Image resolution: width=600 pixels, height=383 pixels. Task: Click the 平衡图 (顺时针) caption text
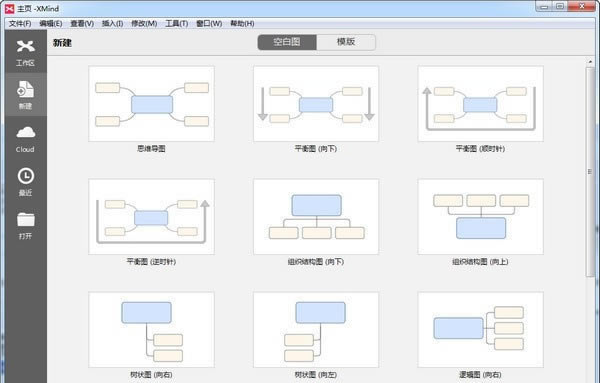(481, 148)
